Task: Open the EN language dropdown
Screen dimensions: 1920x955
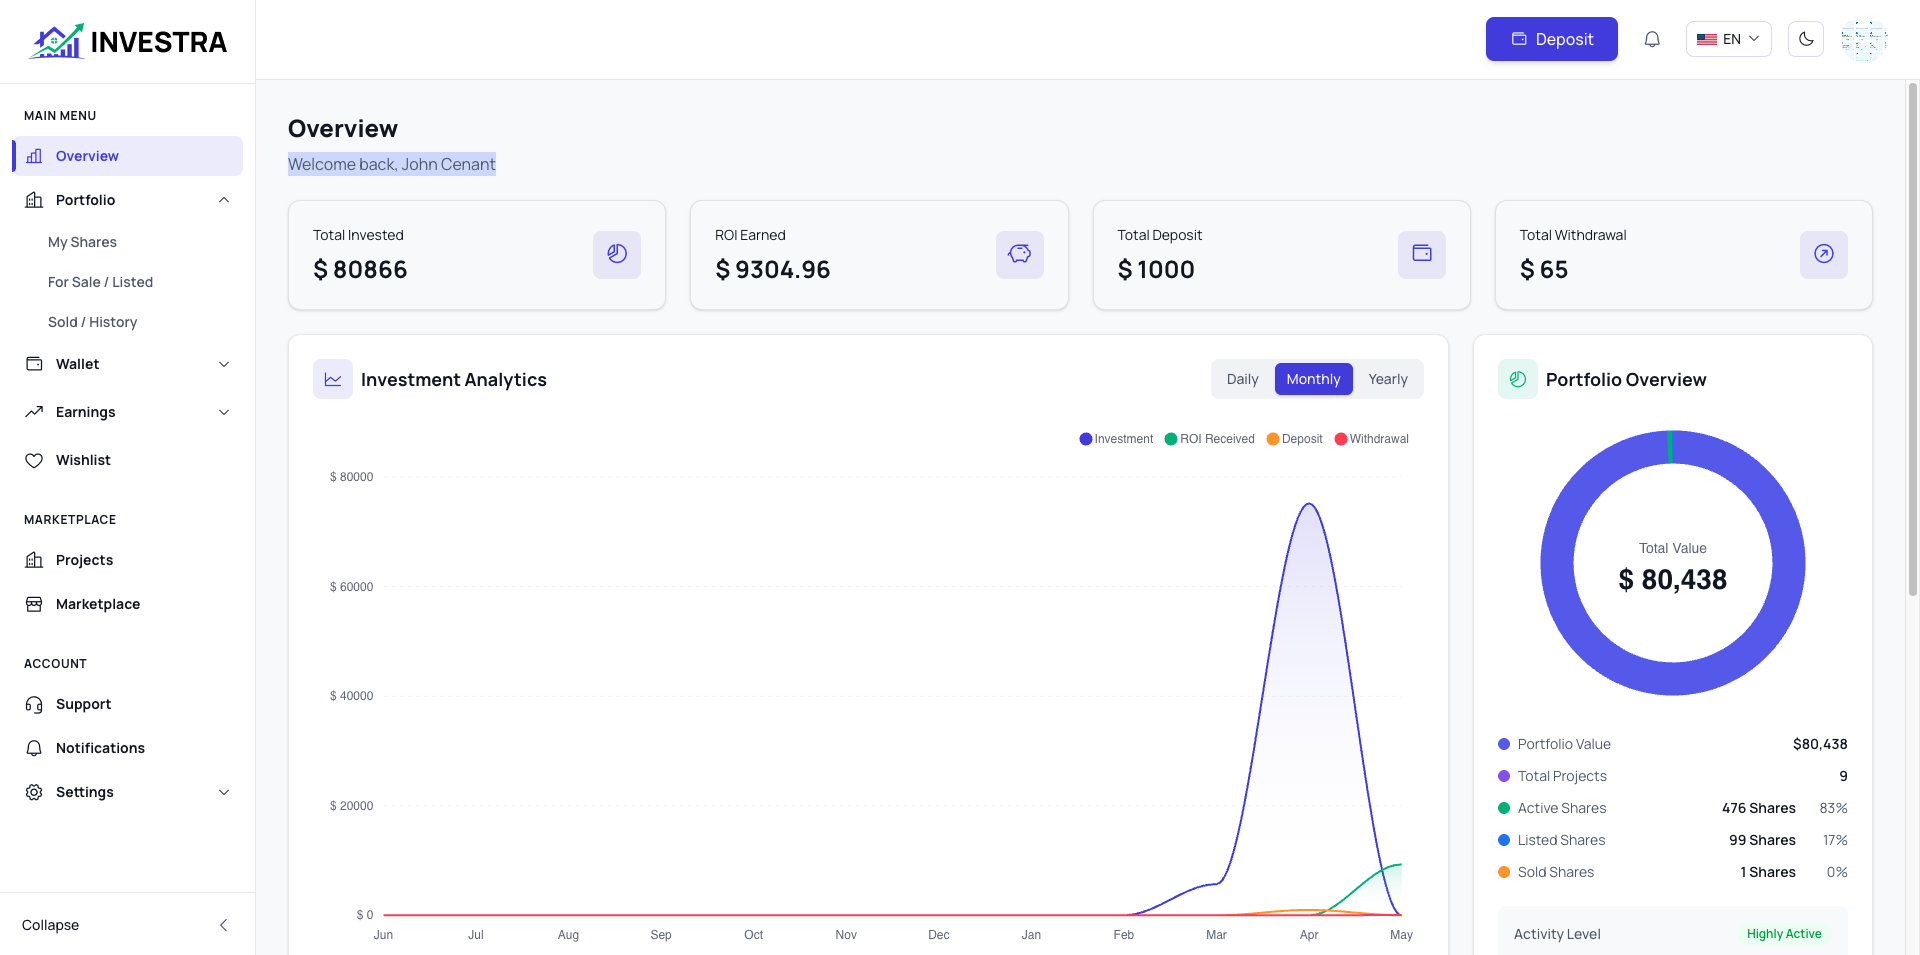Action: pos(1729,39)
